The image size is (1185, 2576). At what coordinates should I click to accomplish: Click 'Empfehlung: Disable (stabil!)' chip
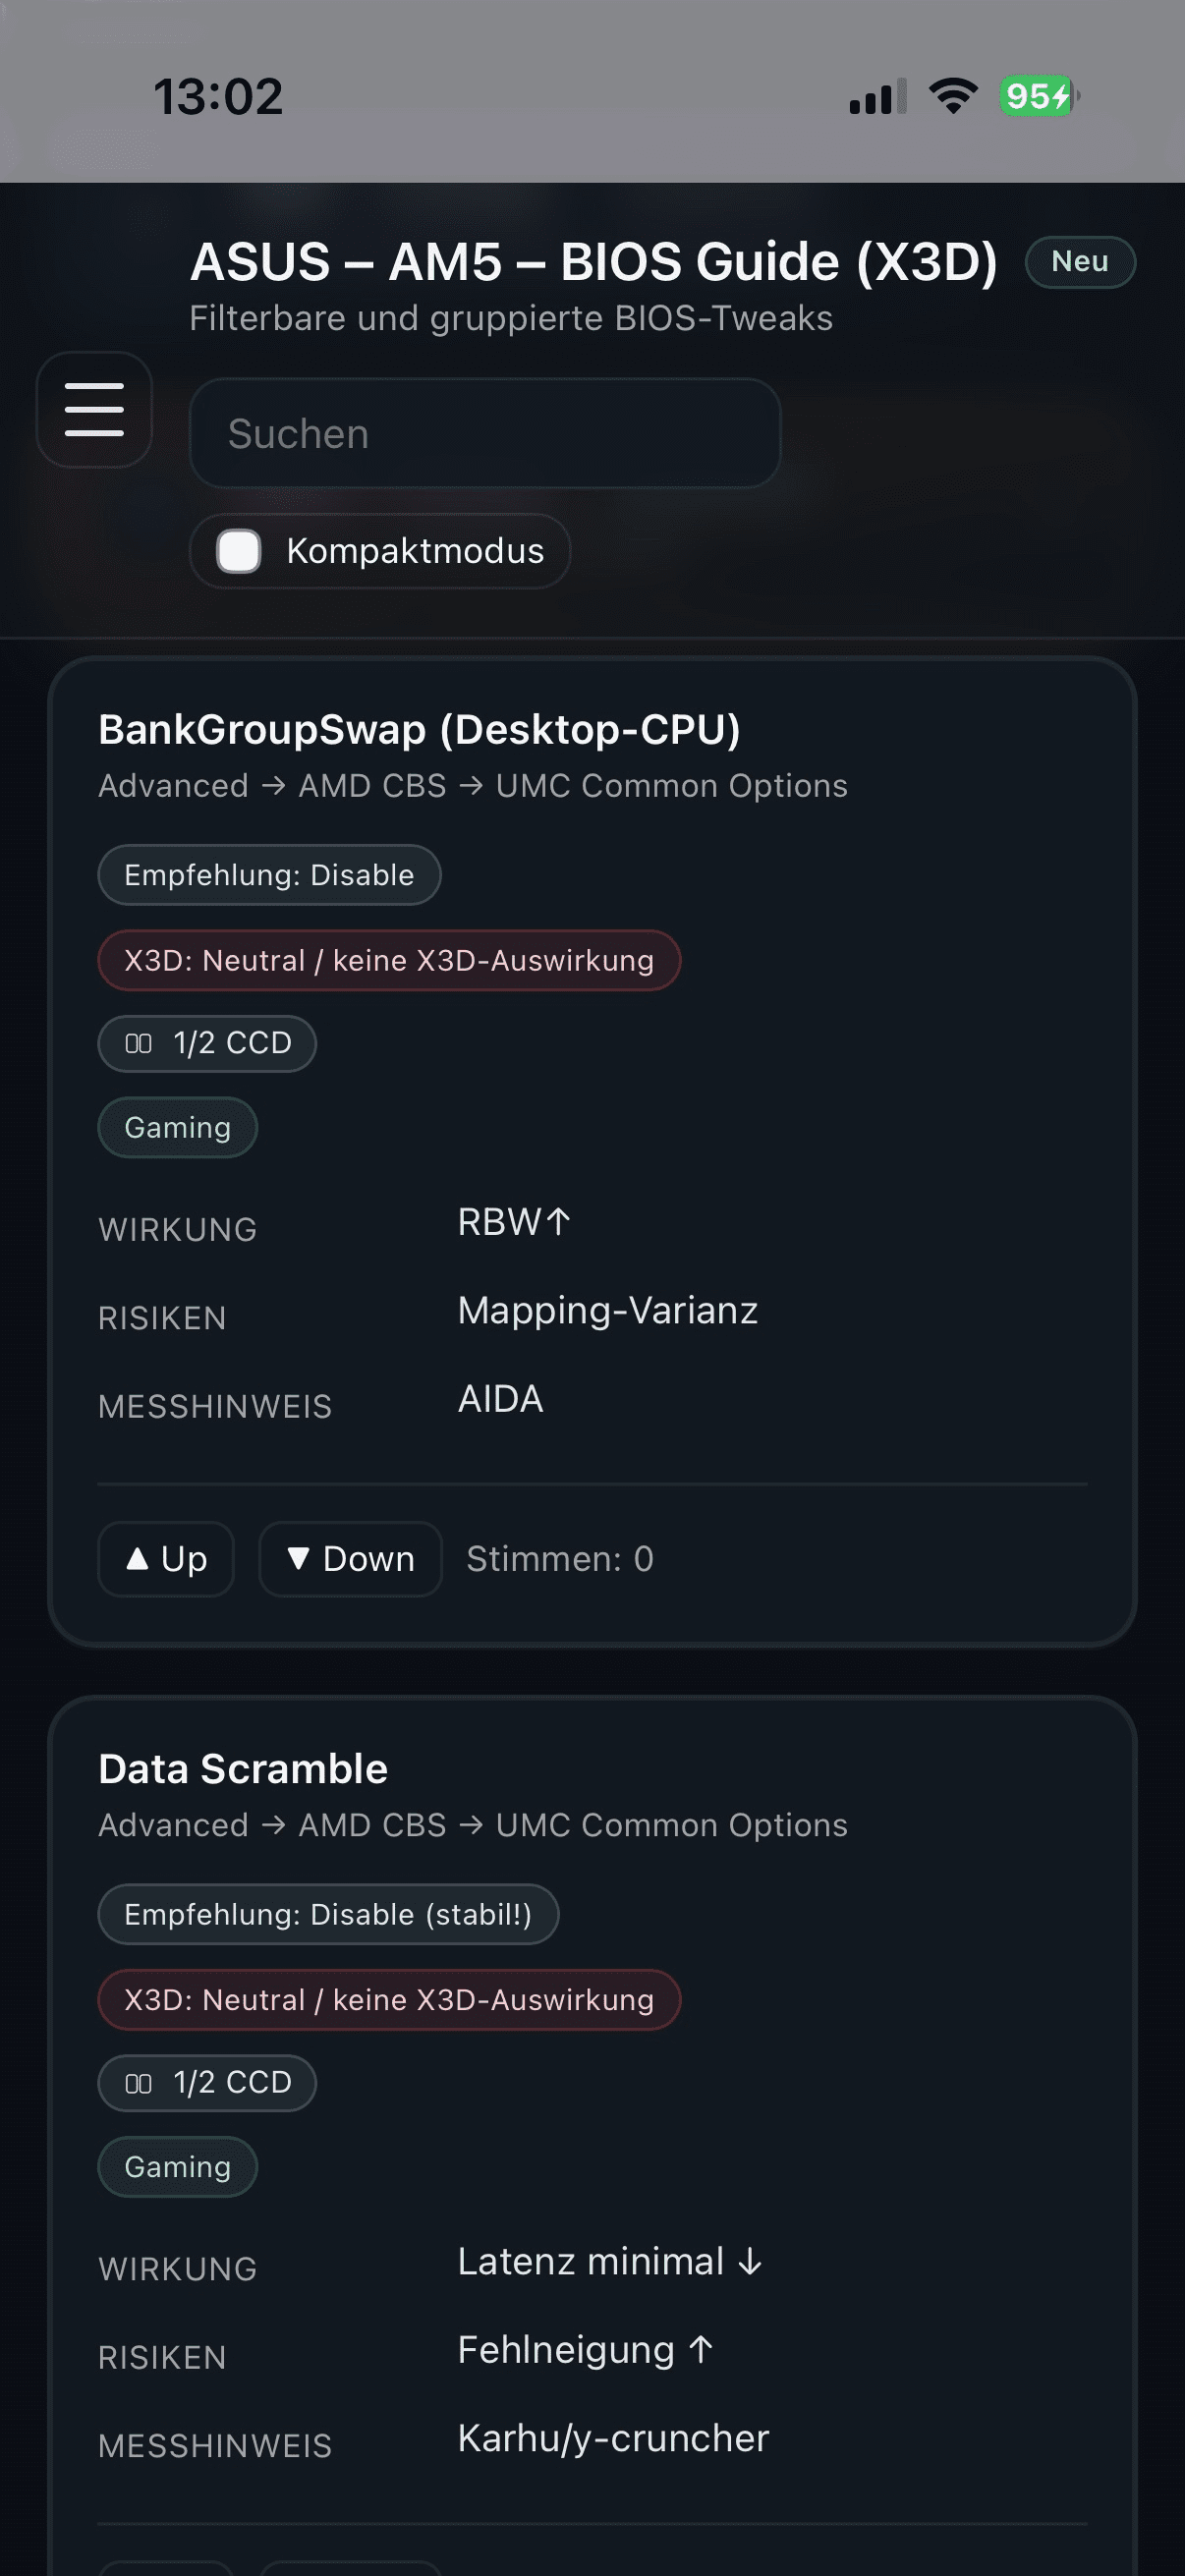click(x=328, y=1914)
